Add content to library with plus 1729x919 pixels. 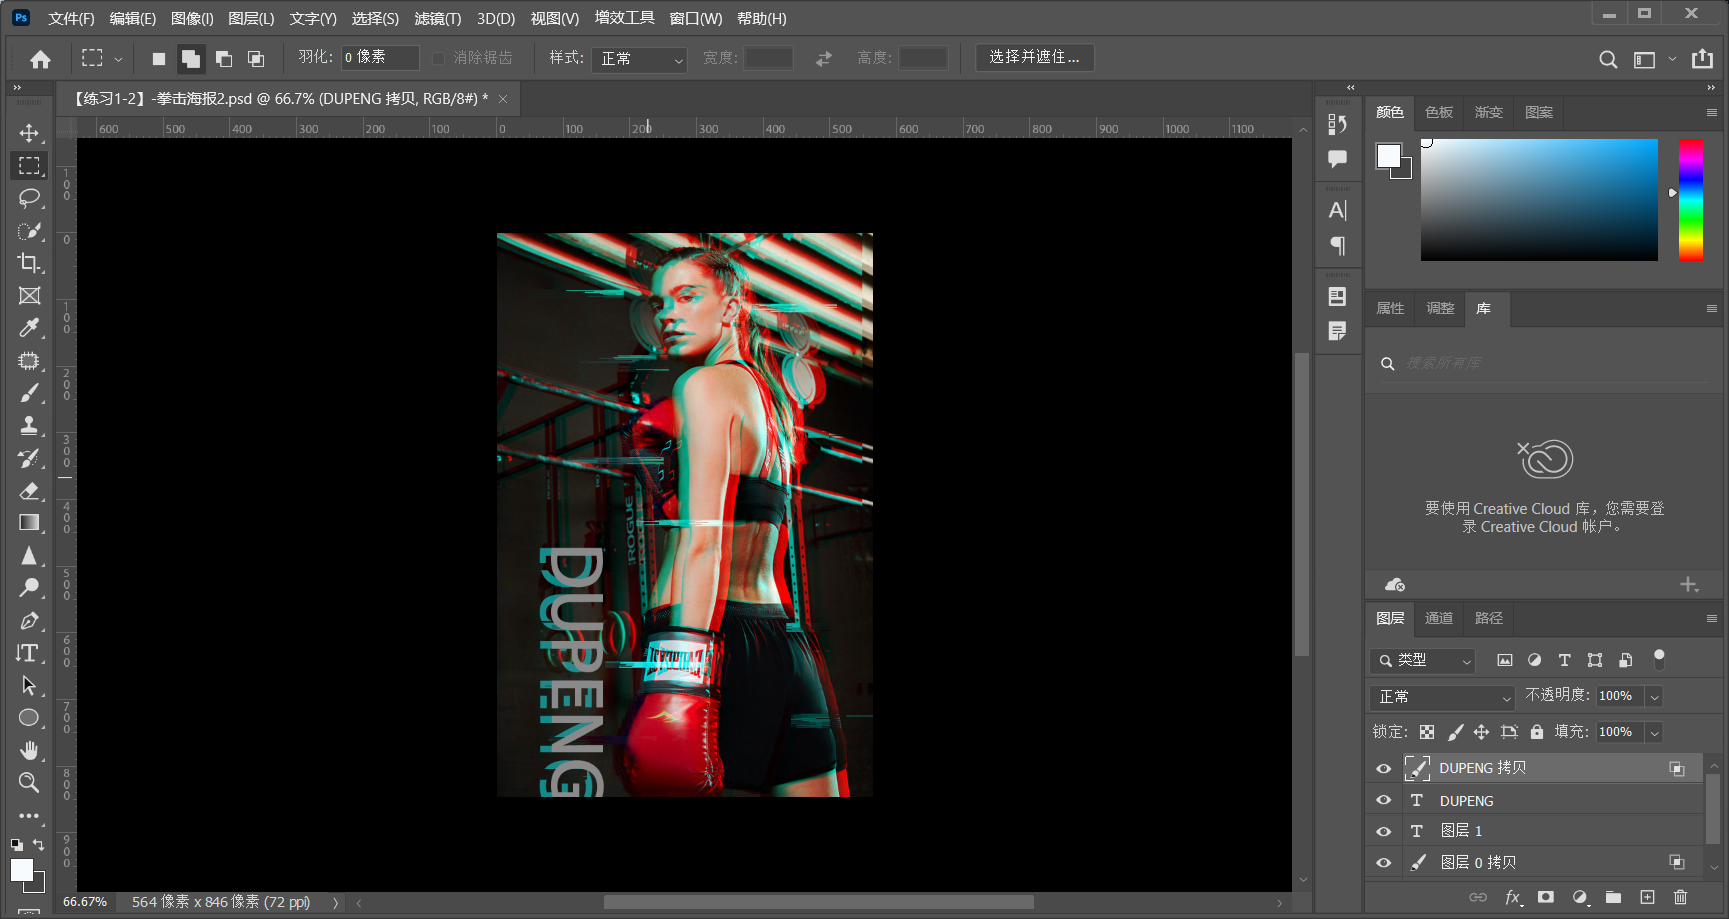tap(1689, 585)
